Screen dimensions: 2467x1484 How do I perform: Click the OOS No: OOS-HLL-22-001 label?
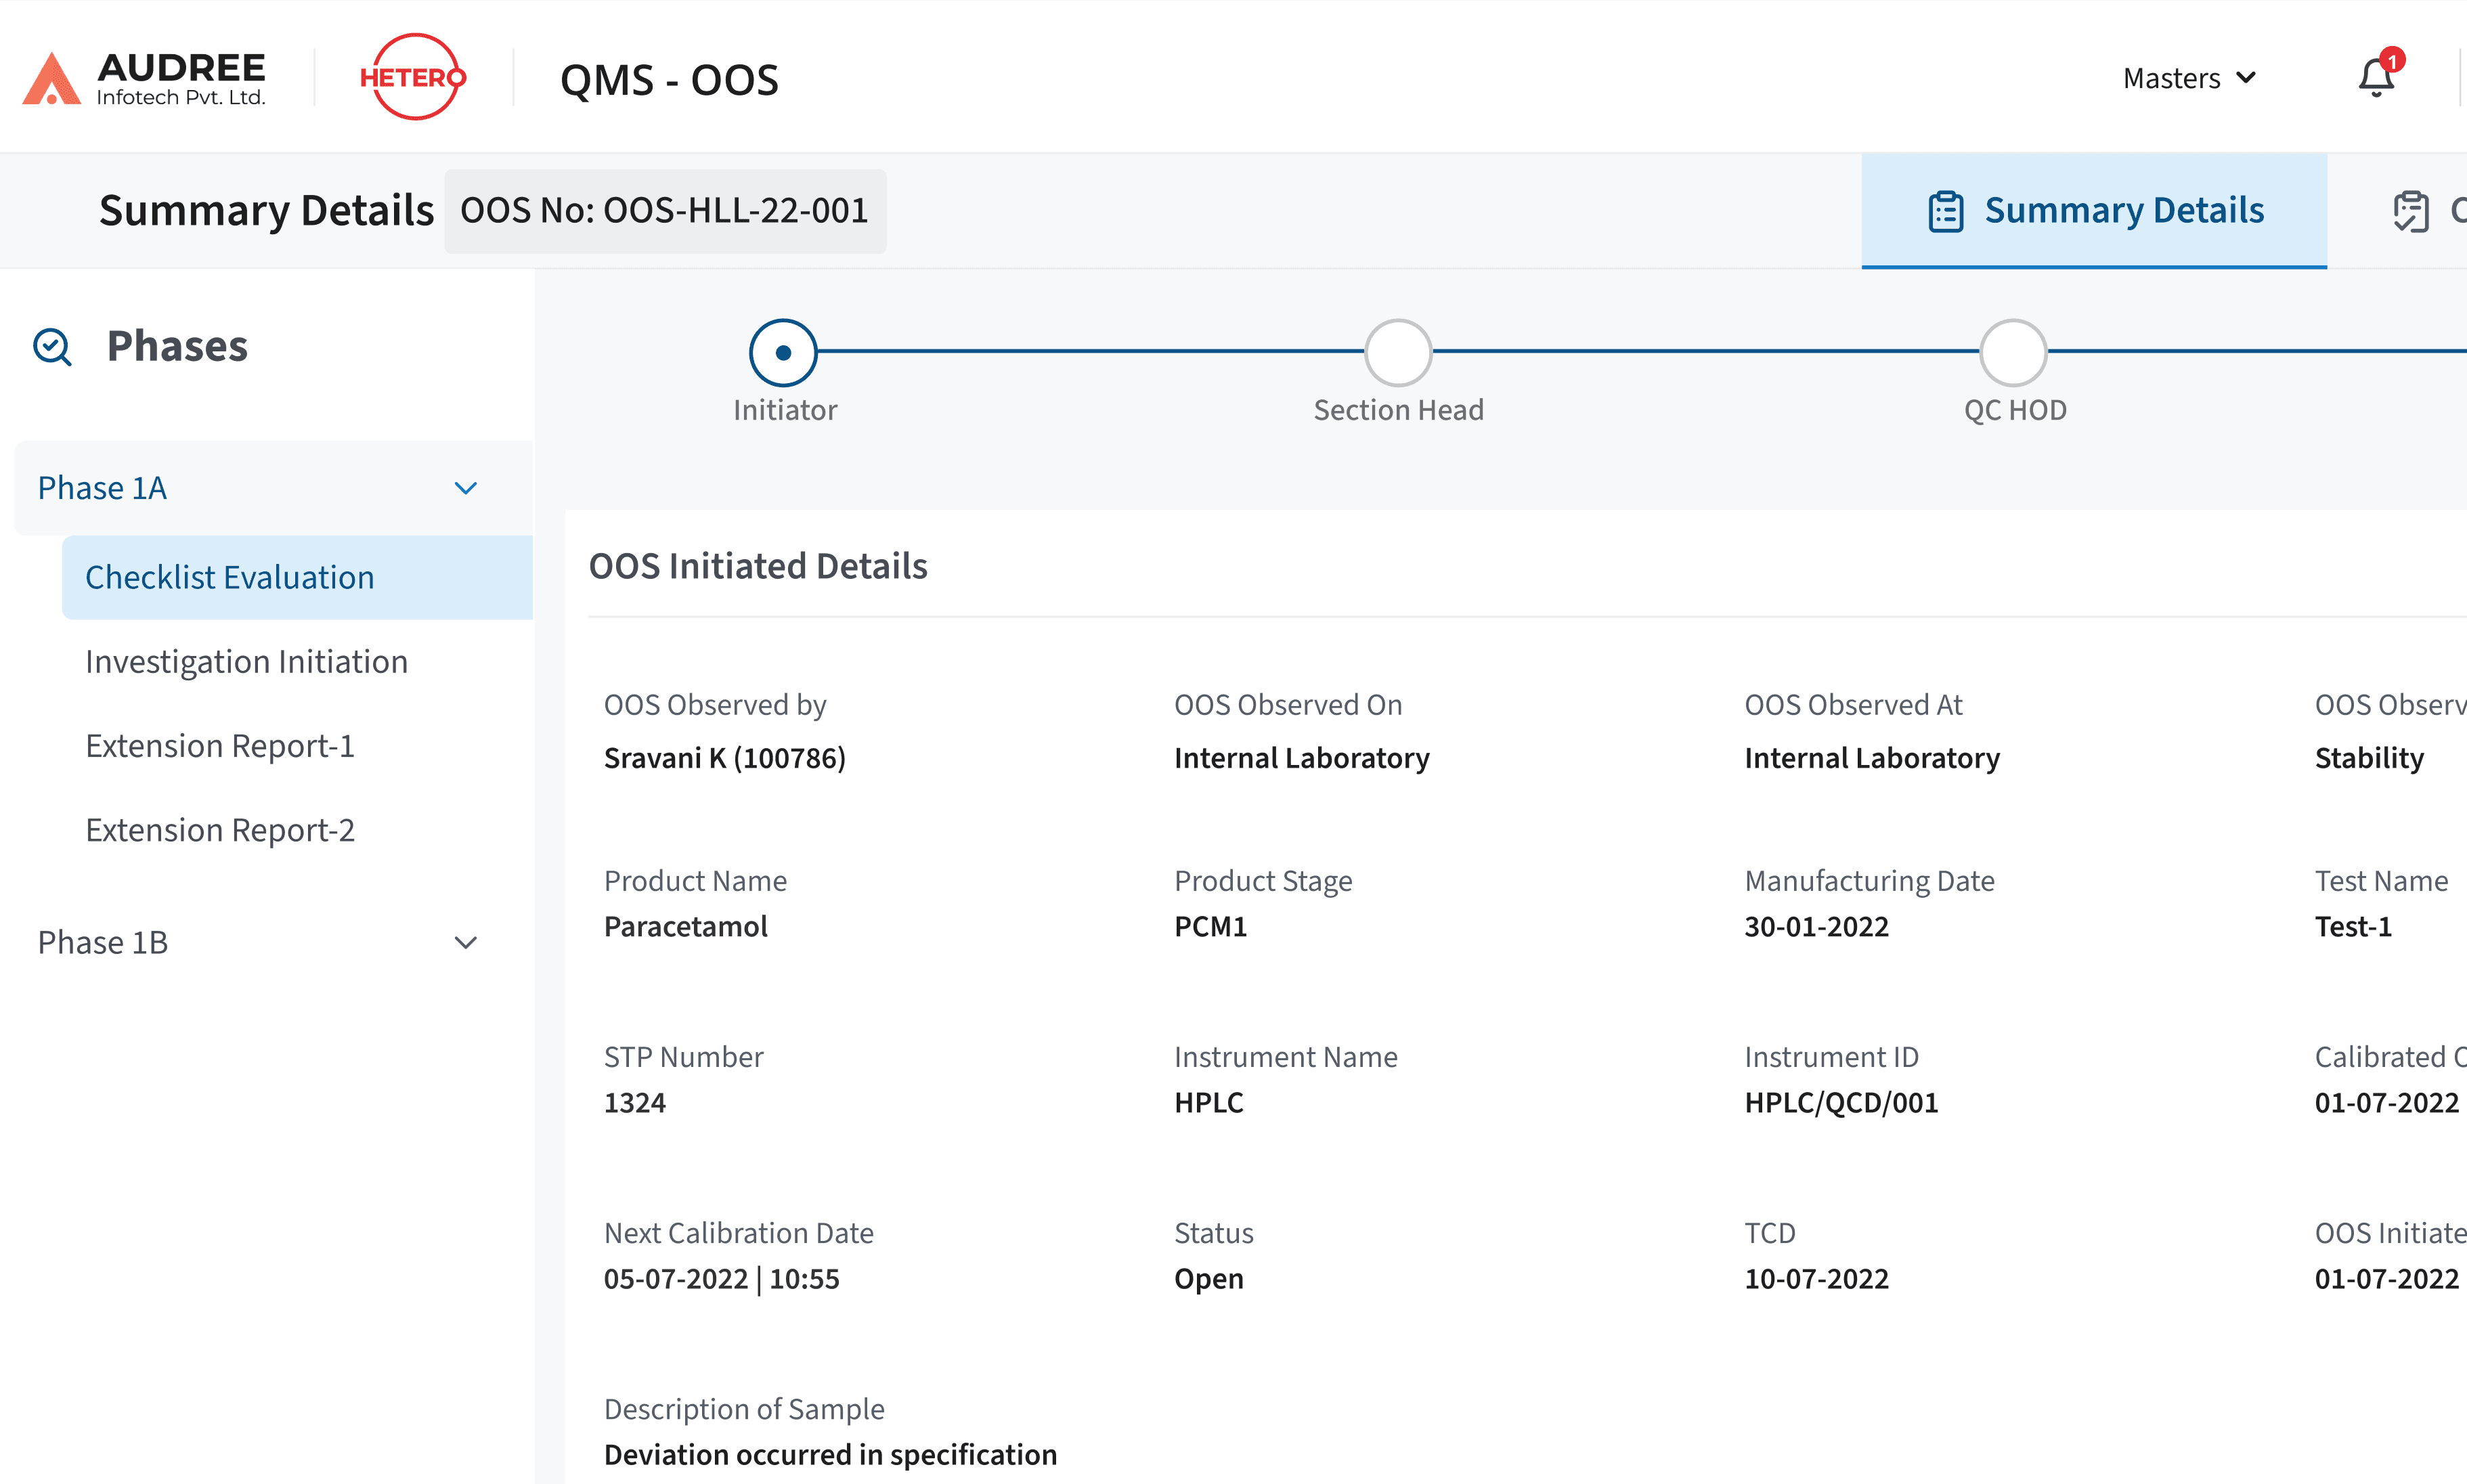665,211
